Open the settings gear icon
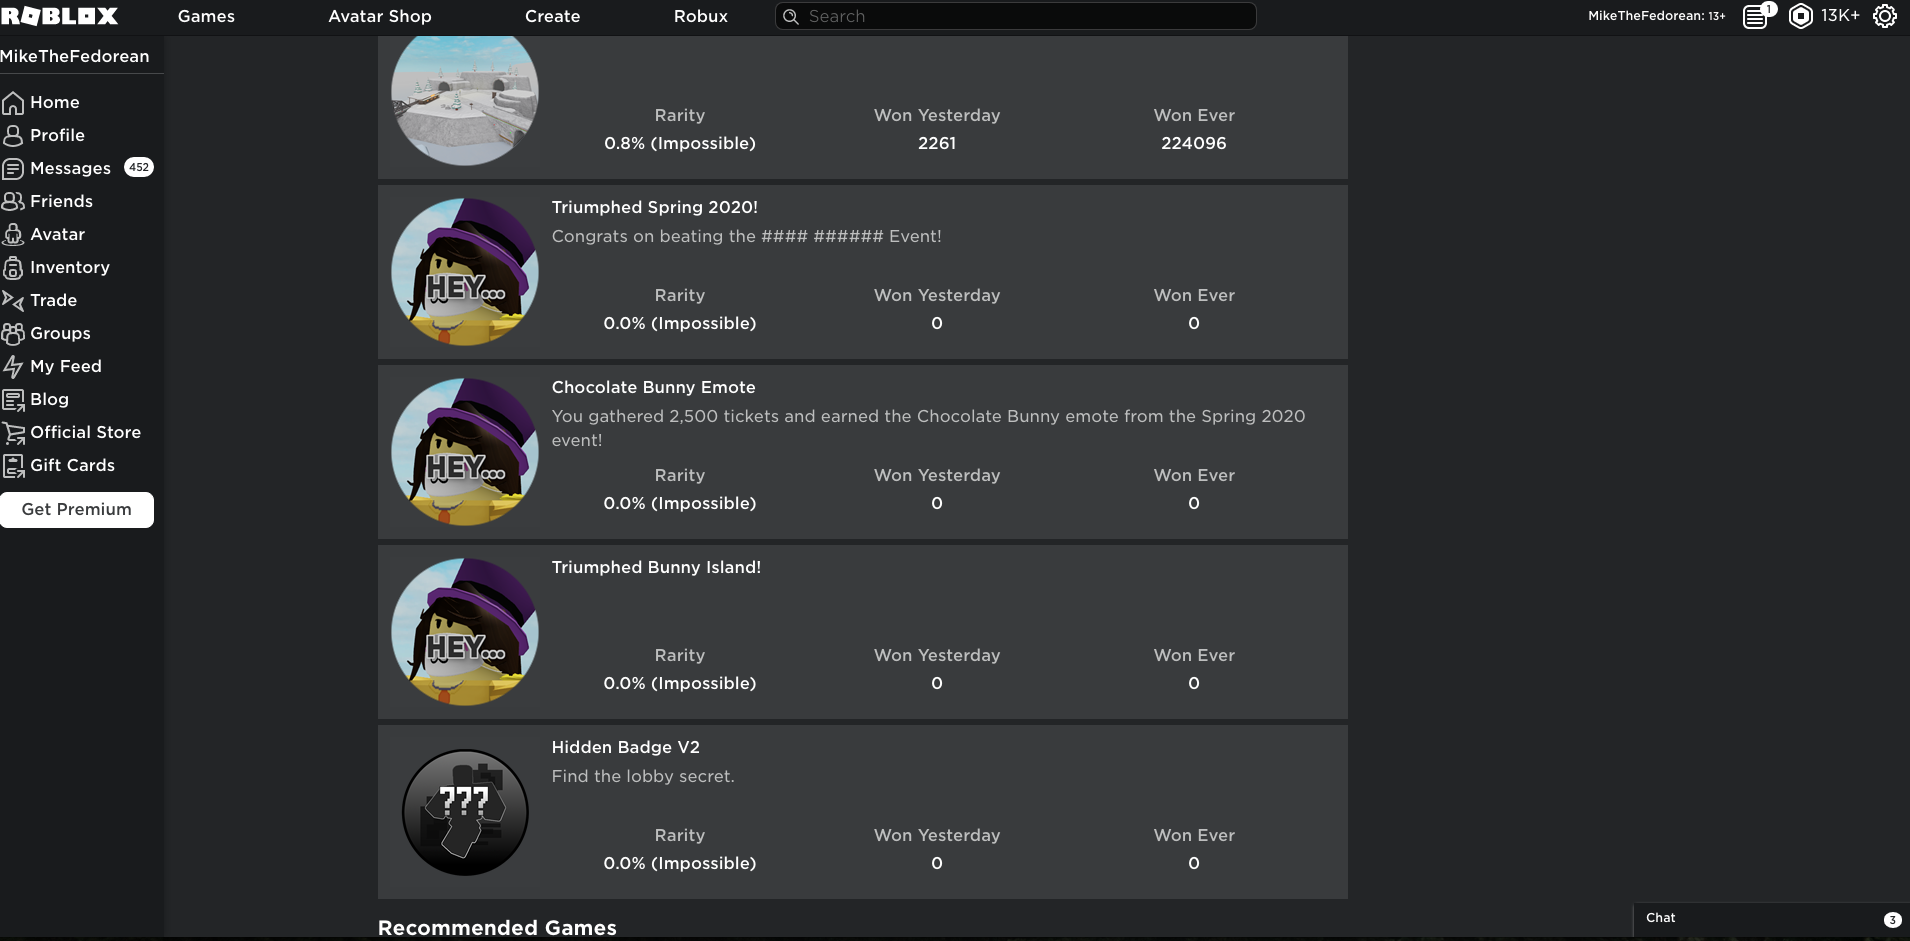Screen dimensions: 1910x941 click(x=1884, y=16)
